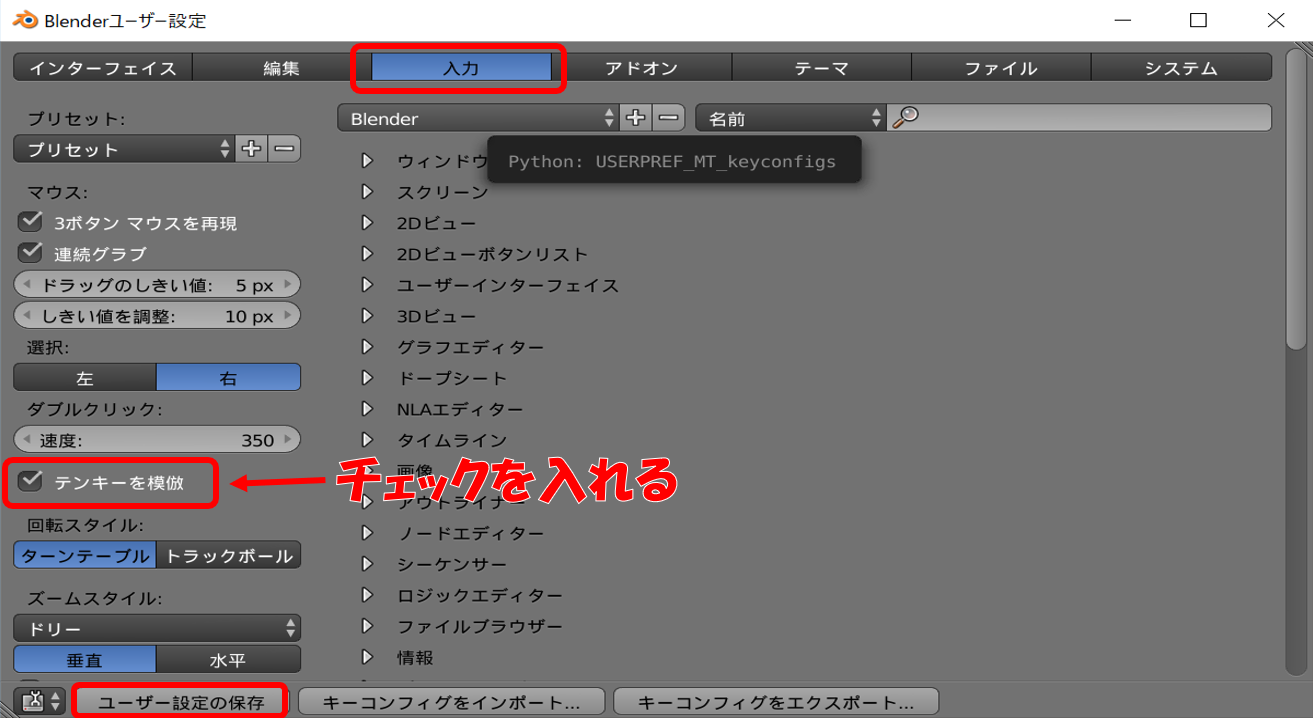Screen dimensions: 1313x718
Task: Disable 連続グラブ checkbox
Action: [31, 253]
